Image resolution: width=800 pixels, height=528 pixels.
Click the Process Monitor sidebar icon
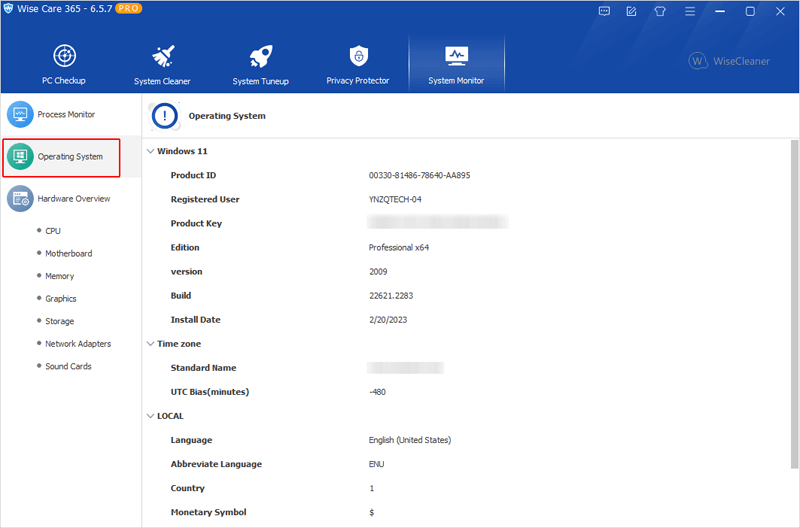(x=20, y=114)
